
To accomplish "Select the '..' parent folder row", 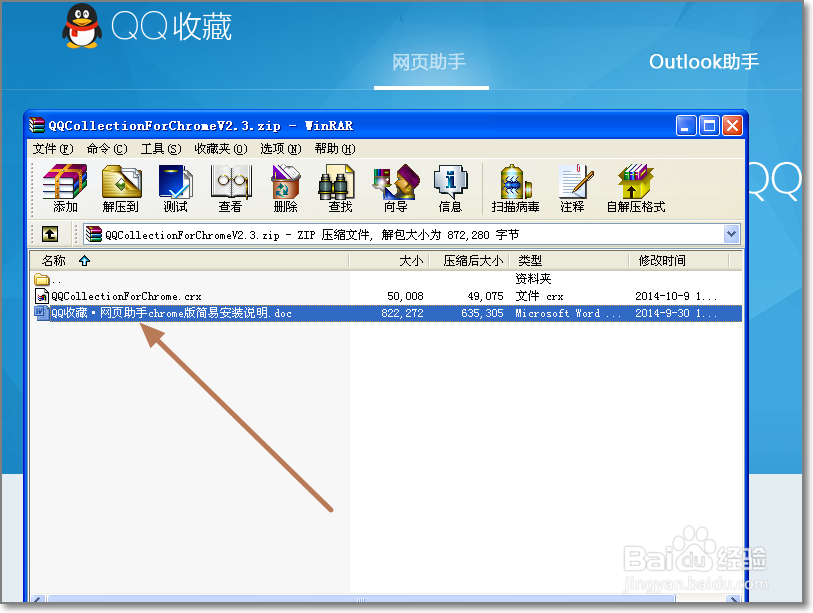I will click(386, 280).
